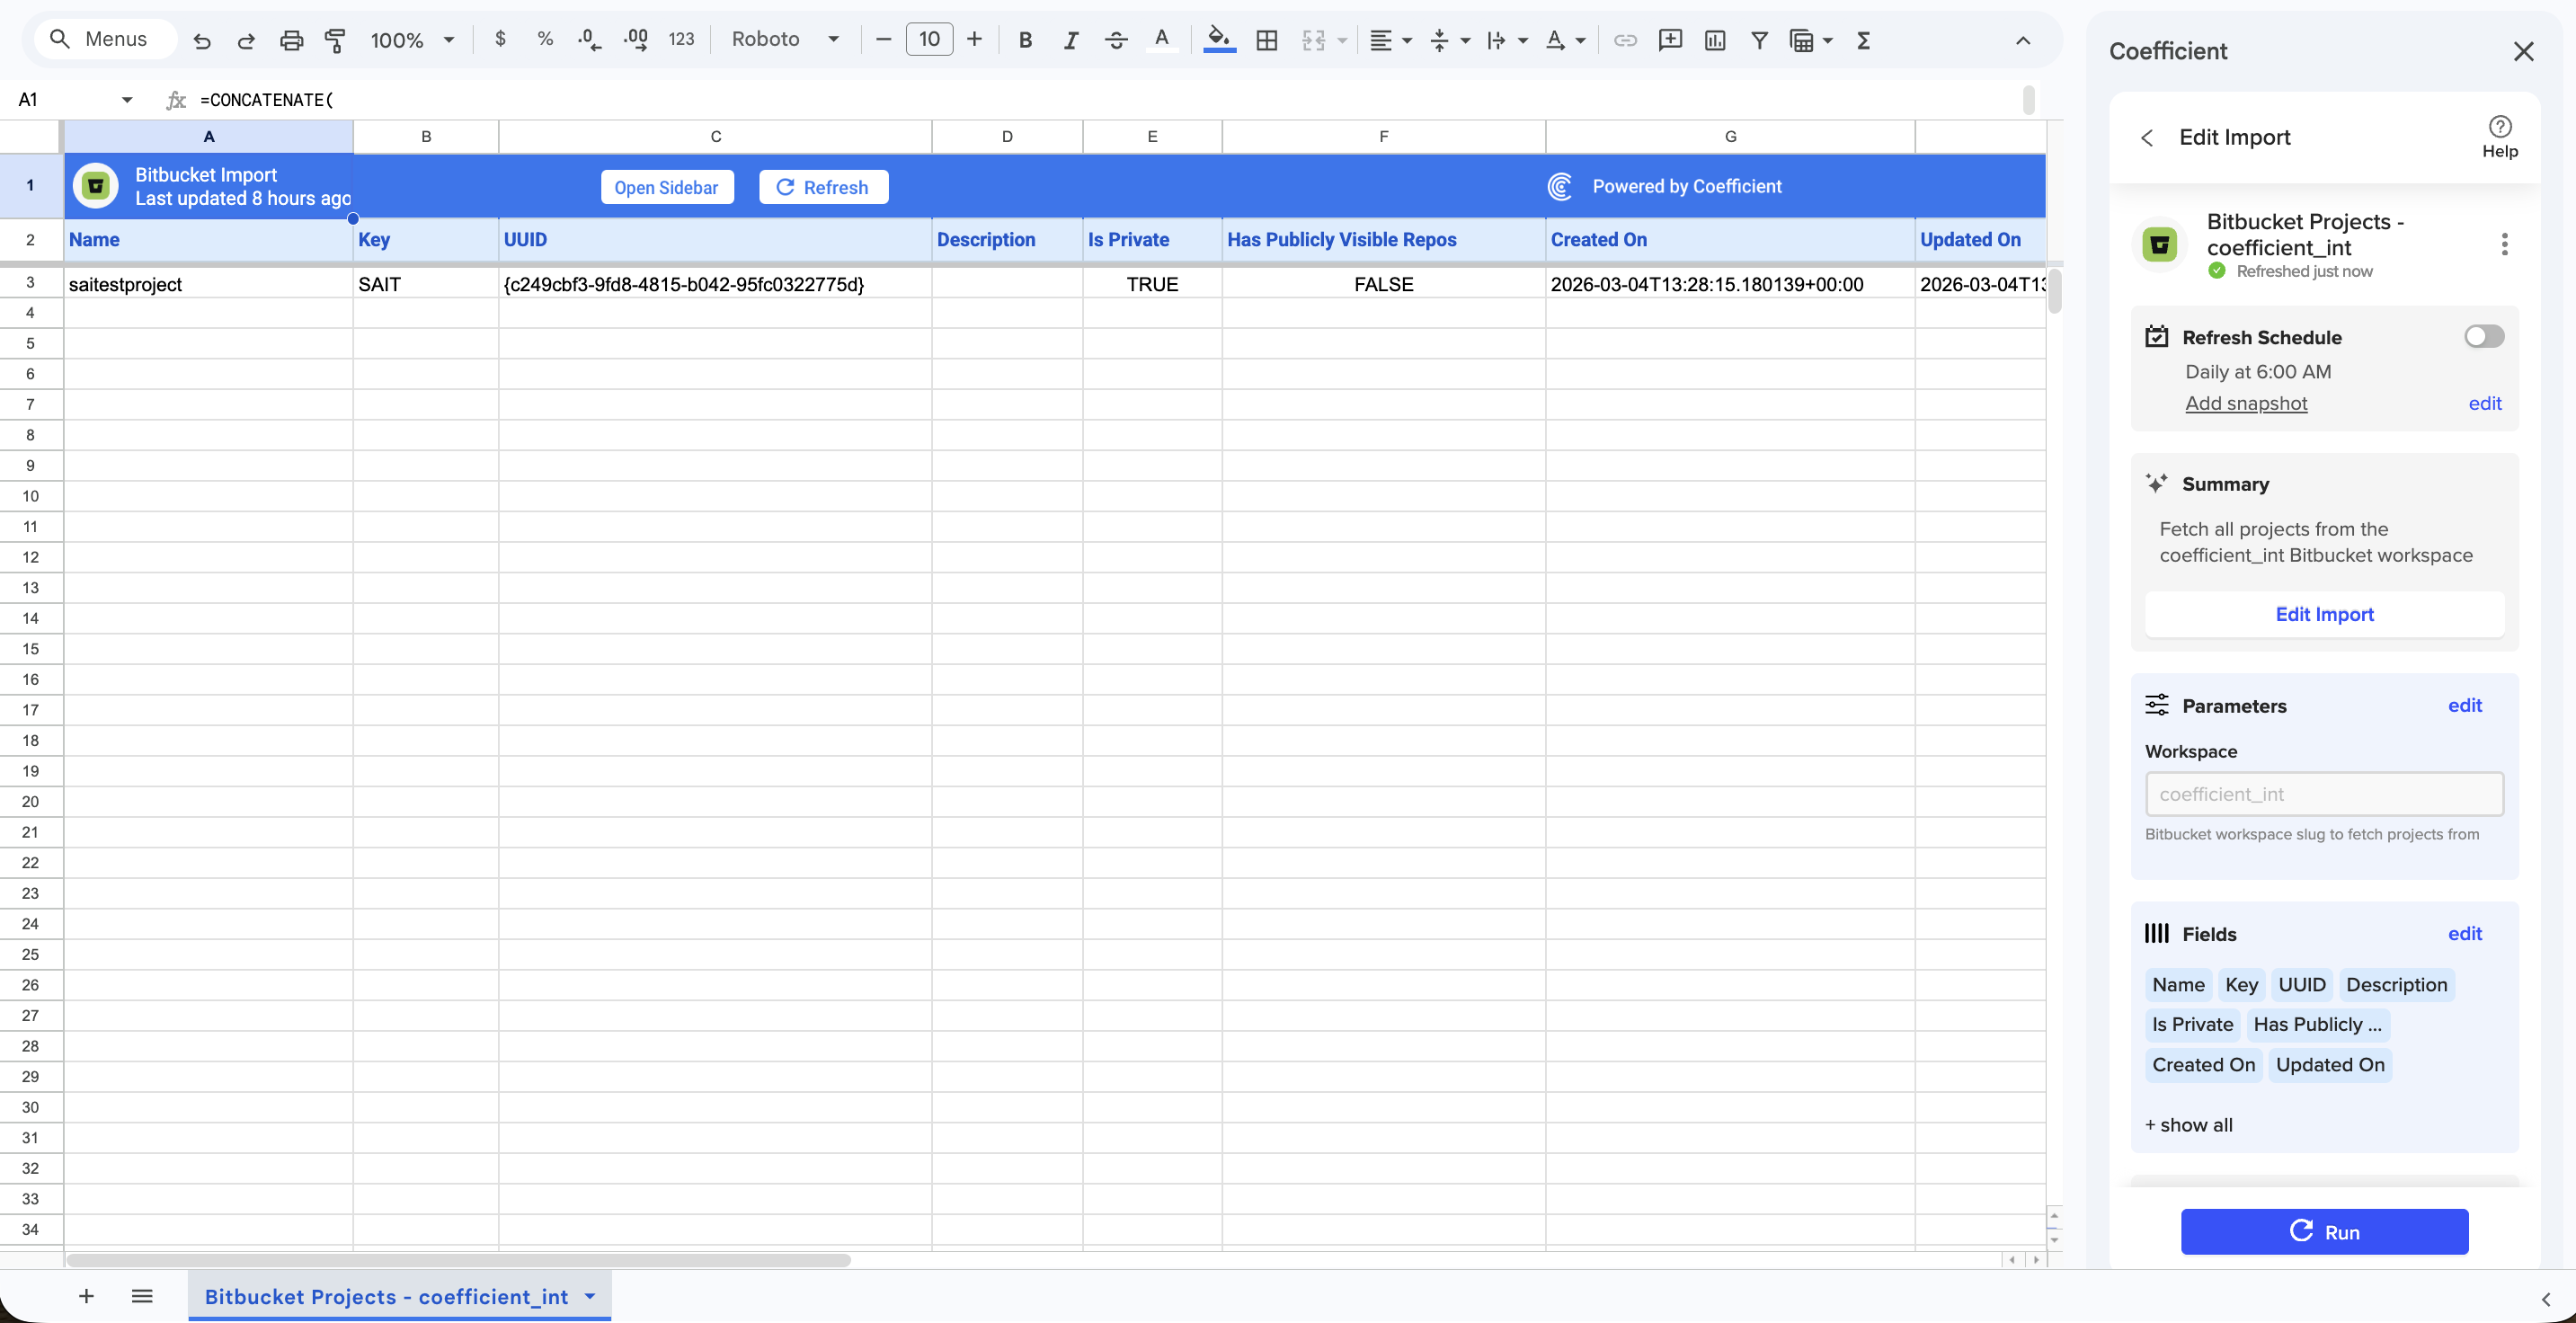The width and height of the screenshot is (2576, 1323).
Task: Toggle bold formatting
Action: coord(1025,40)
